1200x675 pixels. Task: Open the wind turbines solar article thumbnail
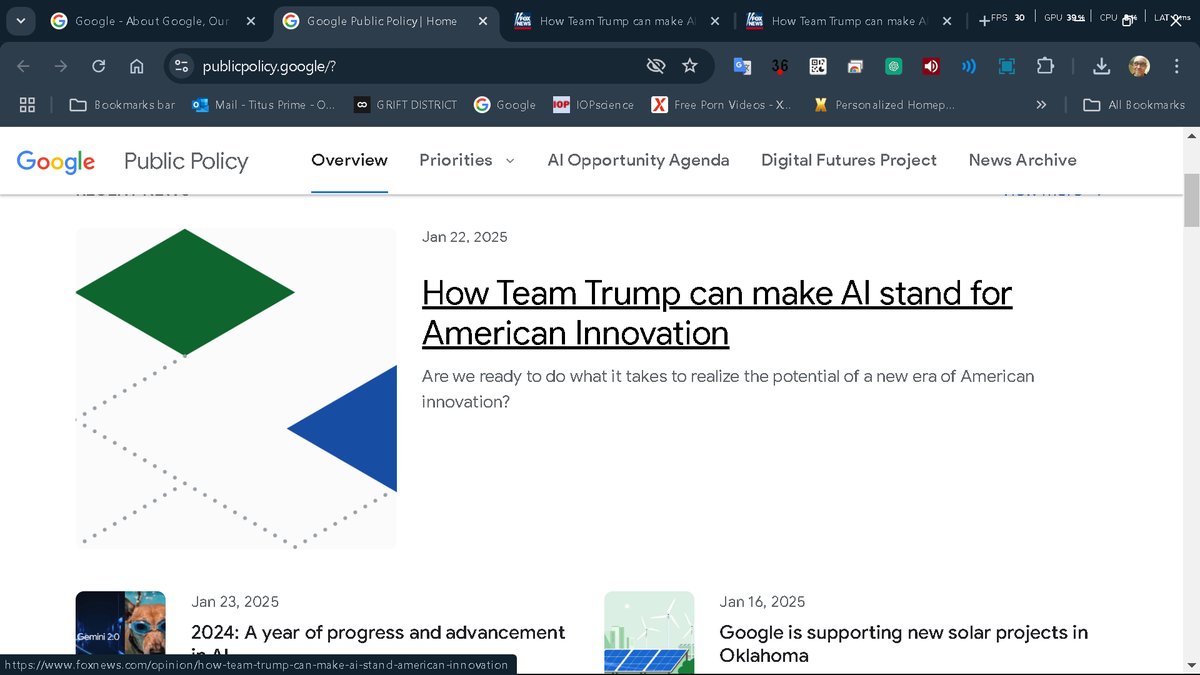649,632
